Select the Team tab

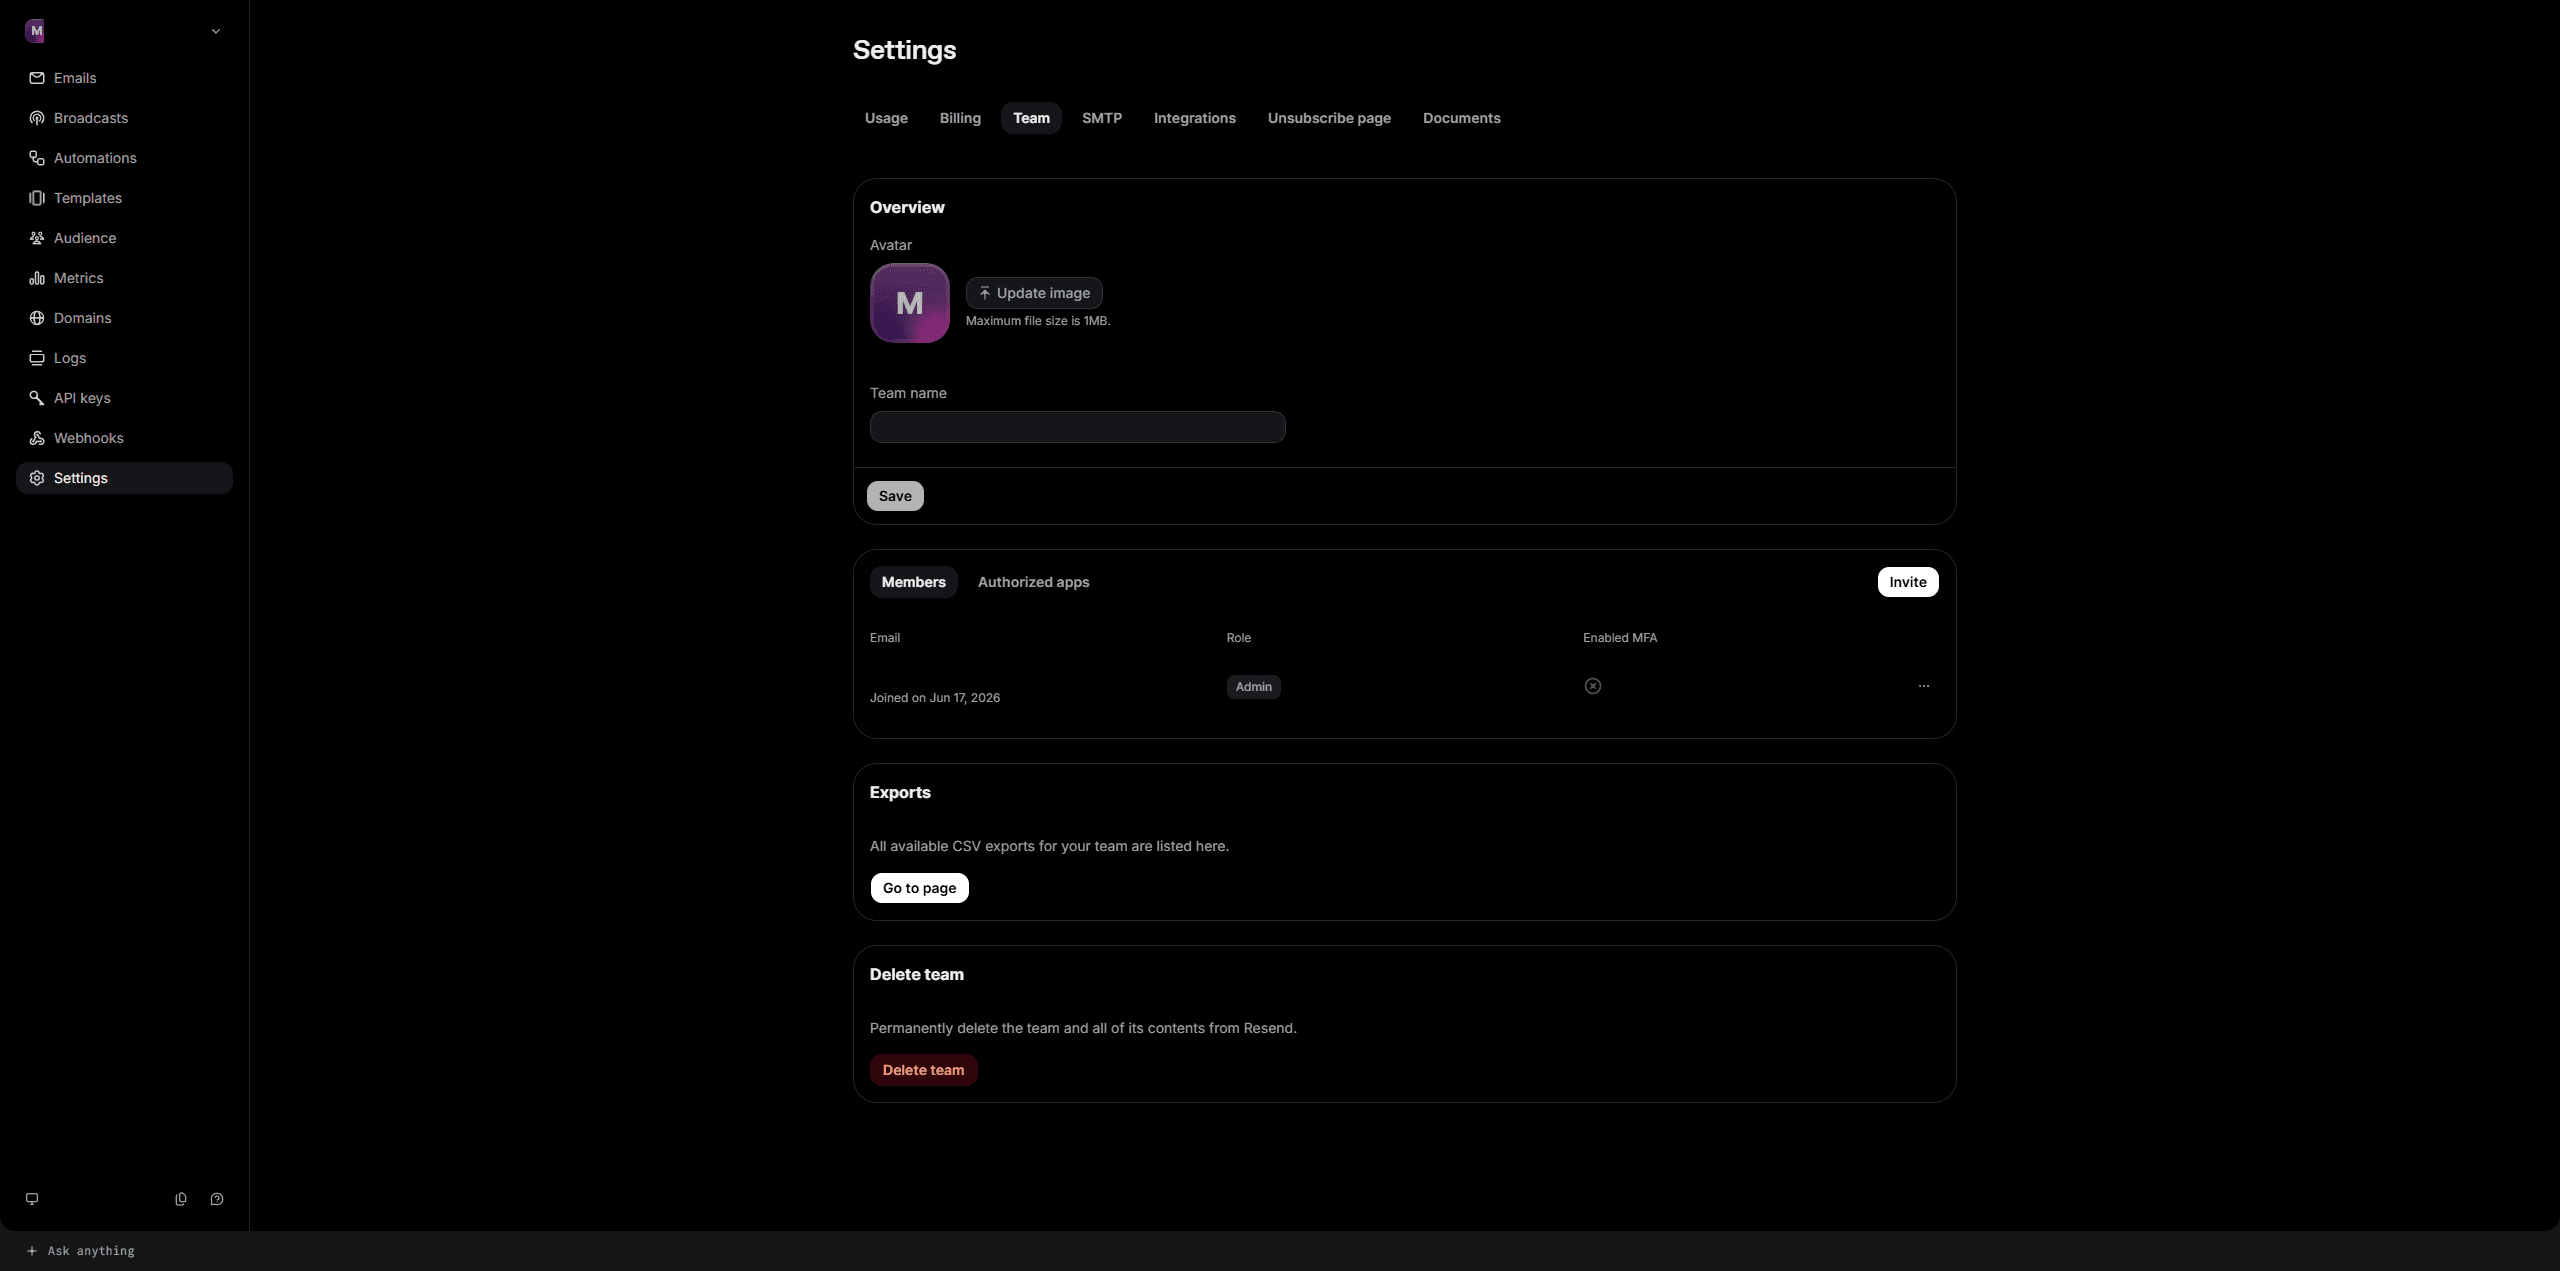tap(1031, 118)
